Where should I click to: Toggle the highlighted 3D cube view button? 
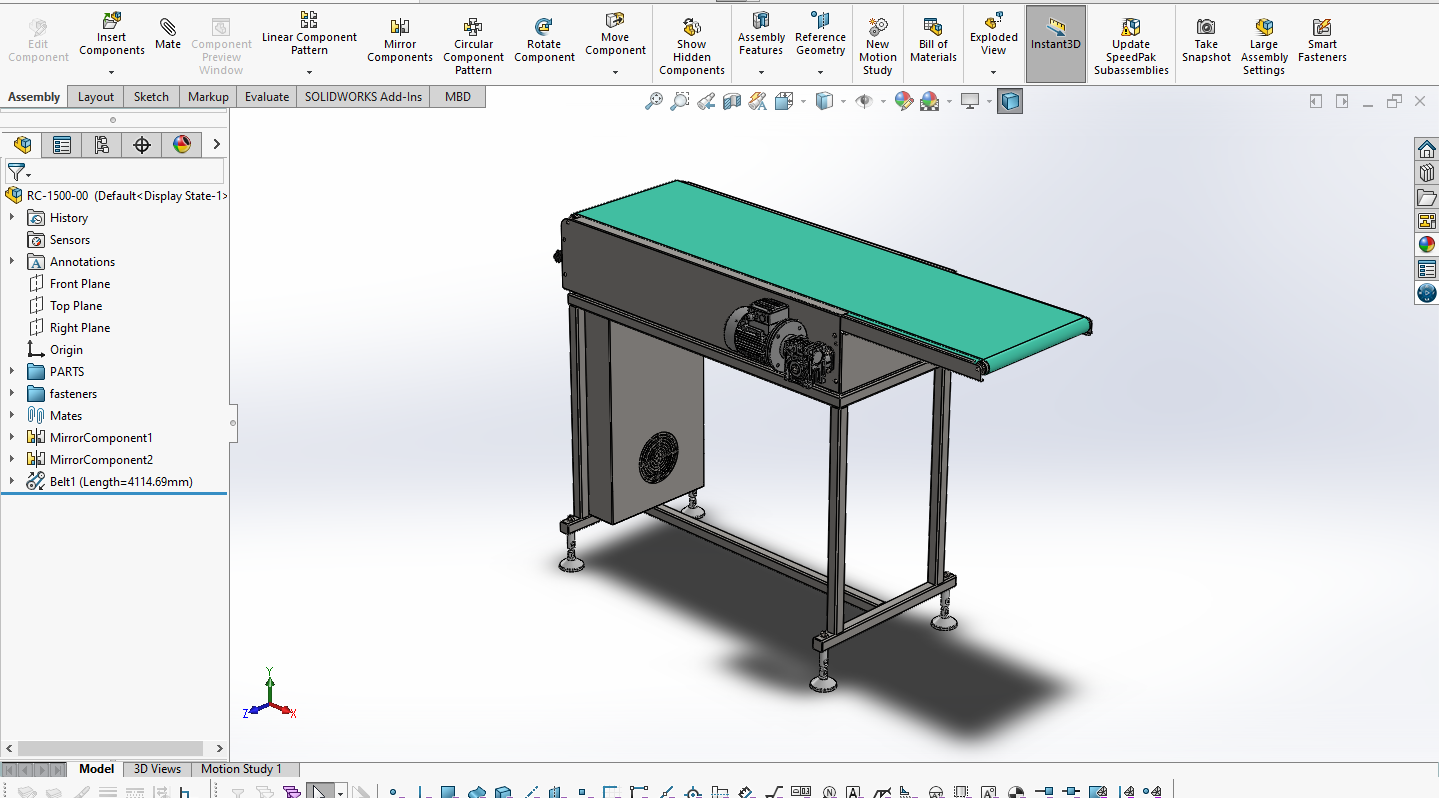click(x=1010, y=101)
